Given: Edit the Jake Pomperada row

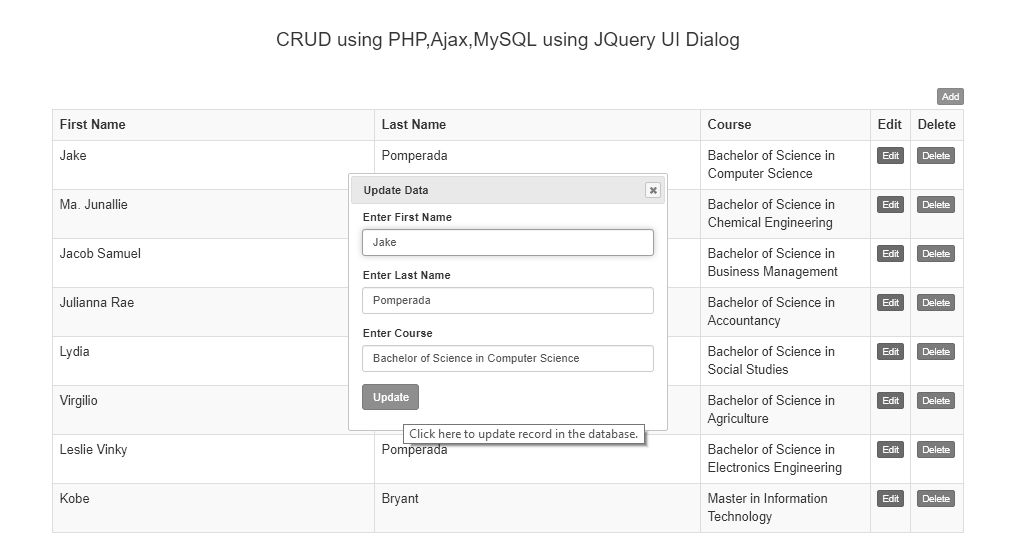Looking at the screenshot, I should (890, 156).
